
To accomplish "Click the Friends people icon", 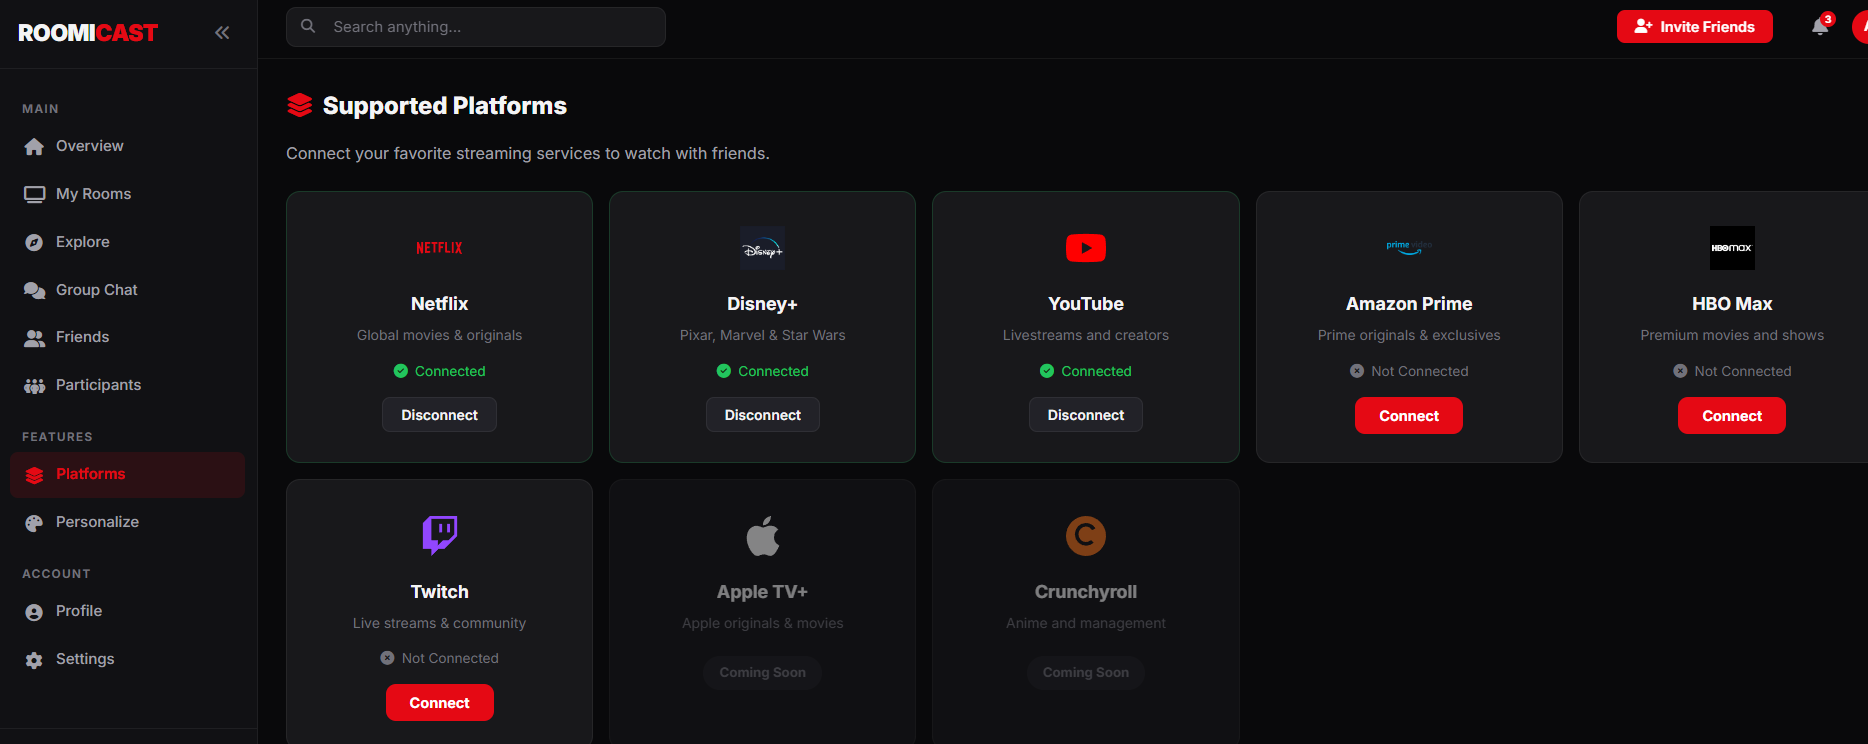I will (x=35, y=338).
